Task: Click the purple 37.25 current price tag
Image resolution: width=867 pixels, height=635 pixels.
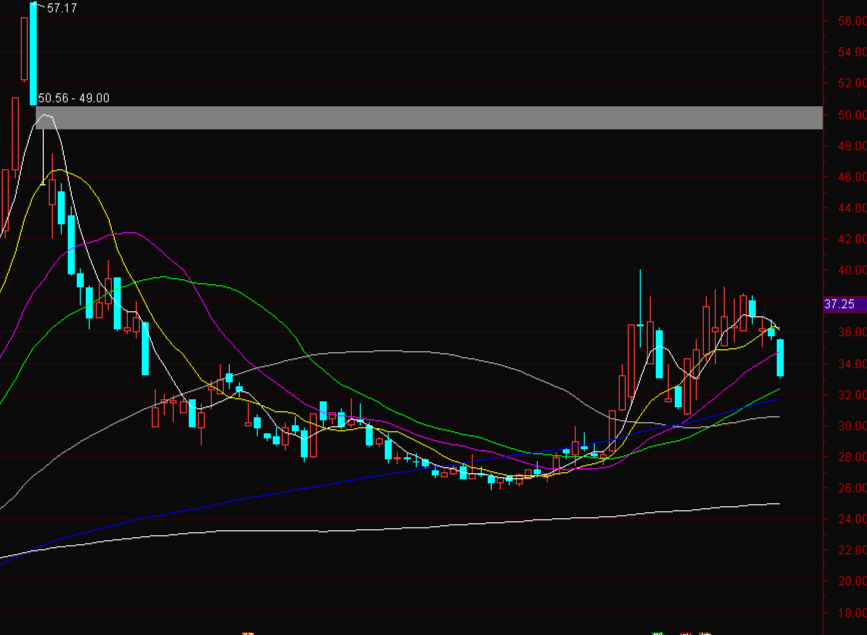Action: (x=844, y=304)
